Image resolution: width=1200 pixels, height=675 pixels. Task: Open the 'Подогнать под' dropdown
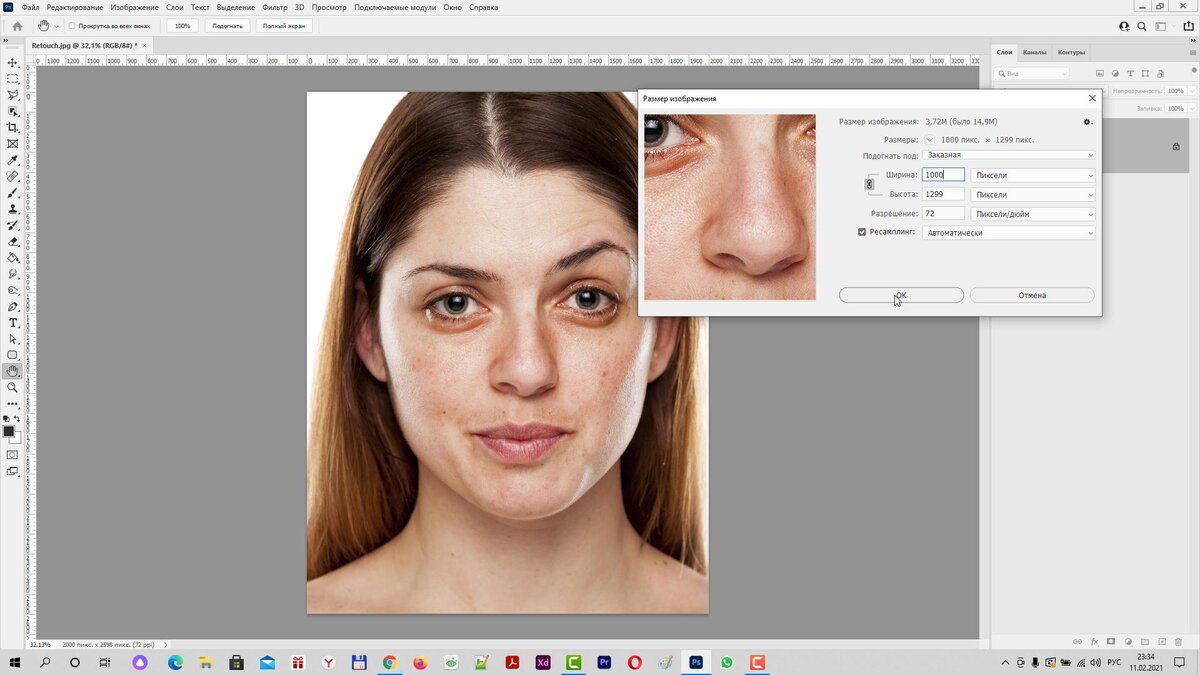tap(1009, 155)
